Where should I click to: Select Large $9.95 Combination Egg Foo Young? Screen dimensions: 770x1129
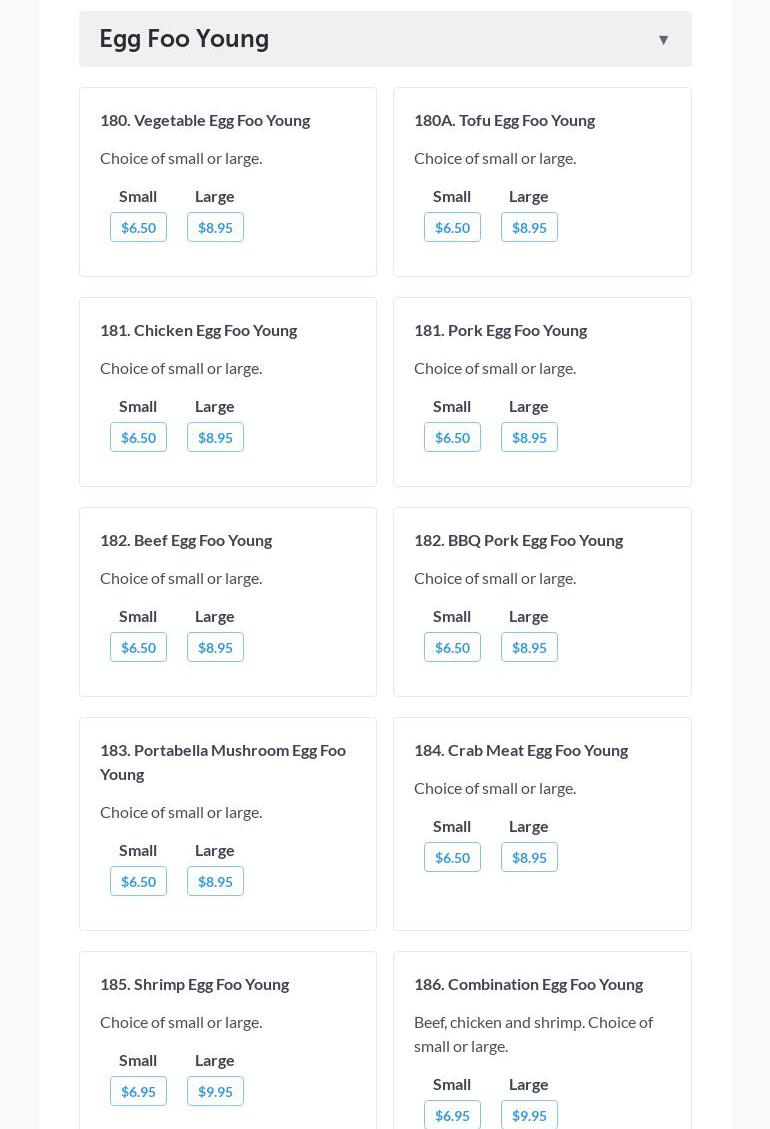(529, 1114)
